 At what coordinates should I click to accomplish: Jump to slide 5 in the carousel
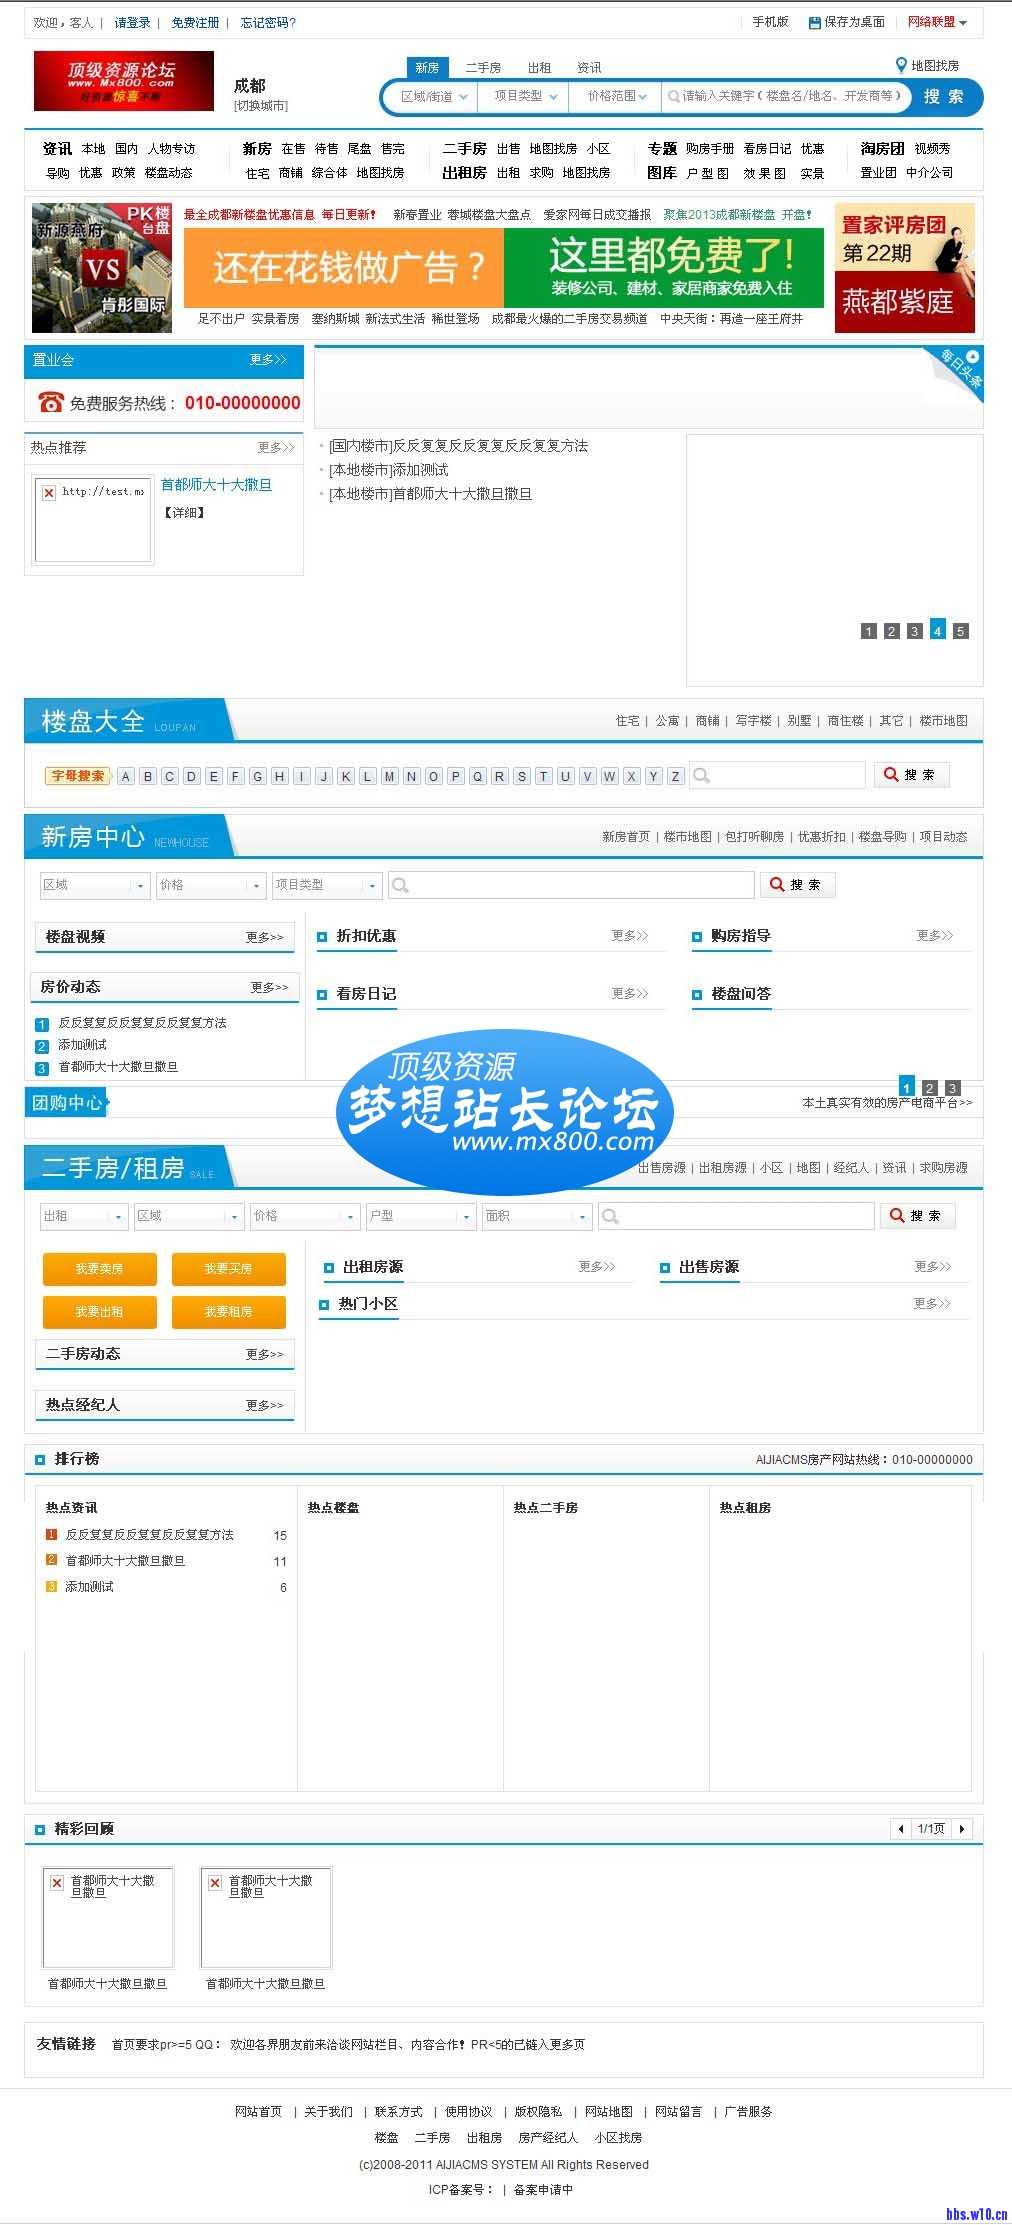[x=960, y=631]
